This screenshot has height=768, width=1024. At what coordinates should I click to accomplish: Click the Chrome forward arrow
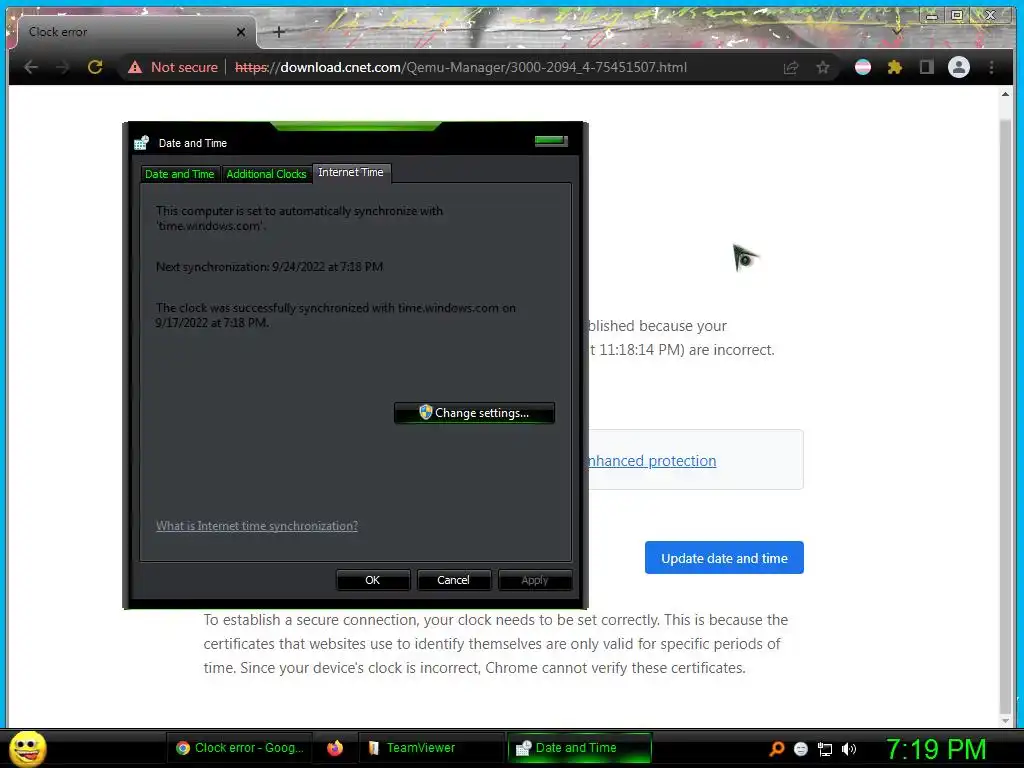click(63, 67)
